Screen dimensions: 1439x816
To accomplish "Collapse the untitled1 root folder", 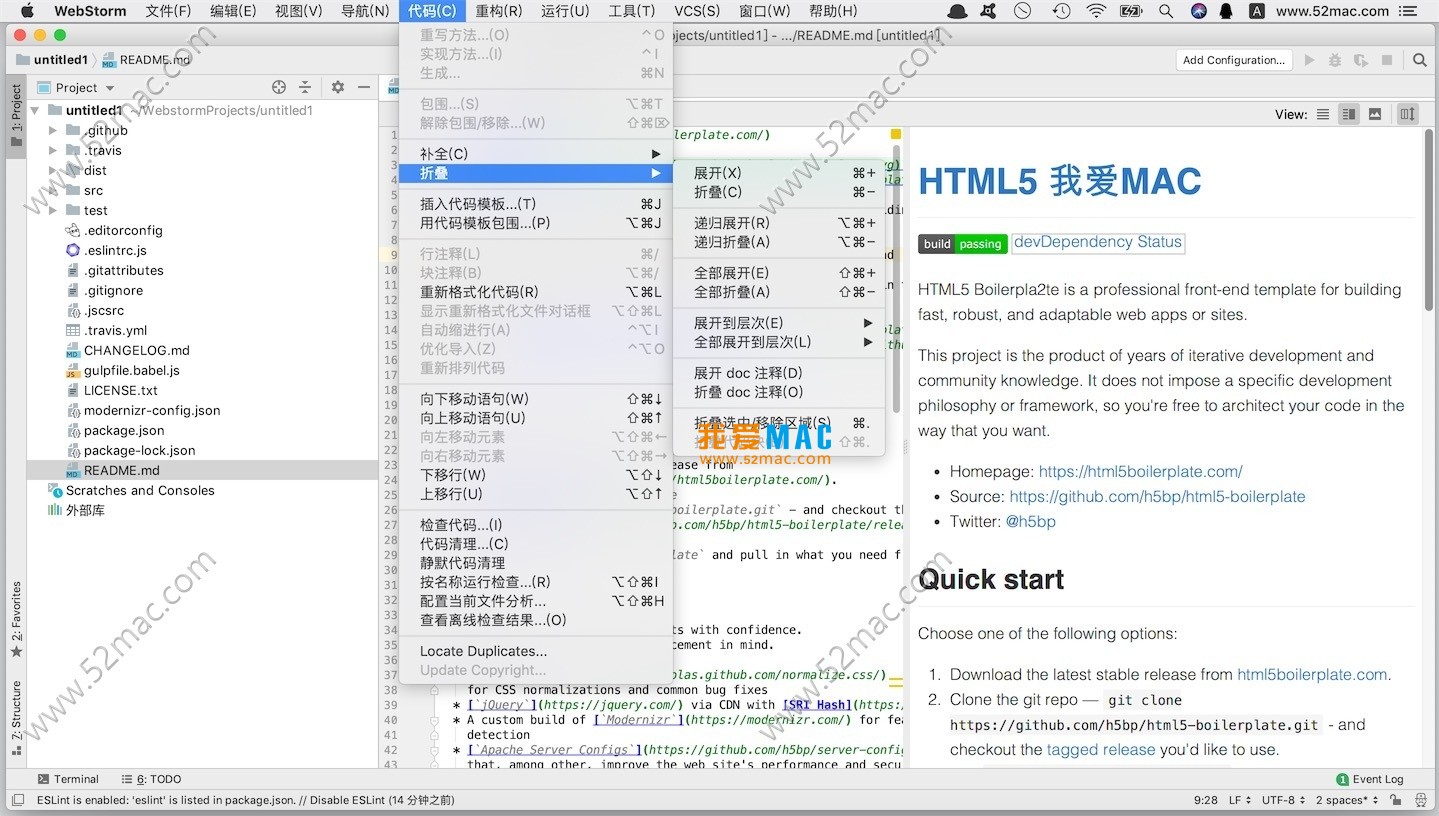I will click(x=36, y=110).
